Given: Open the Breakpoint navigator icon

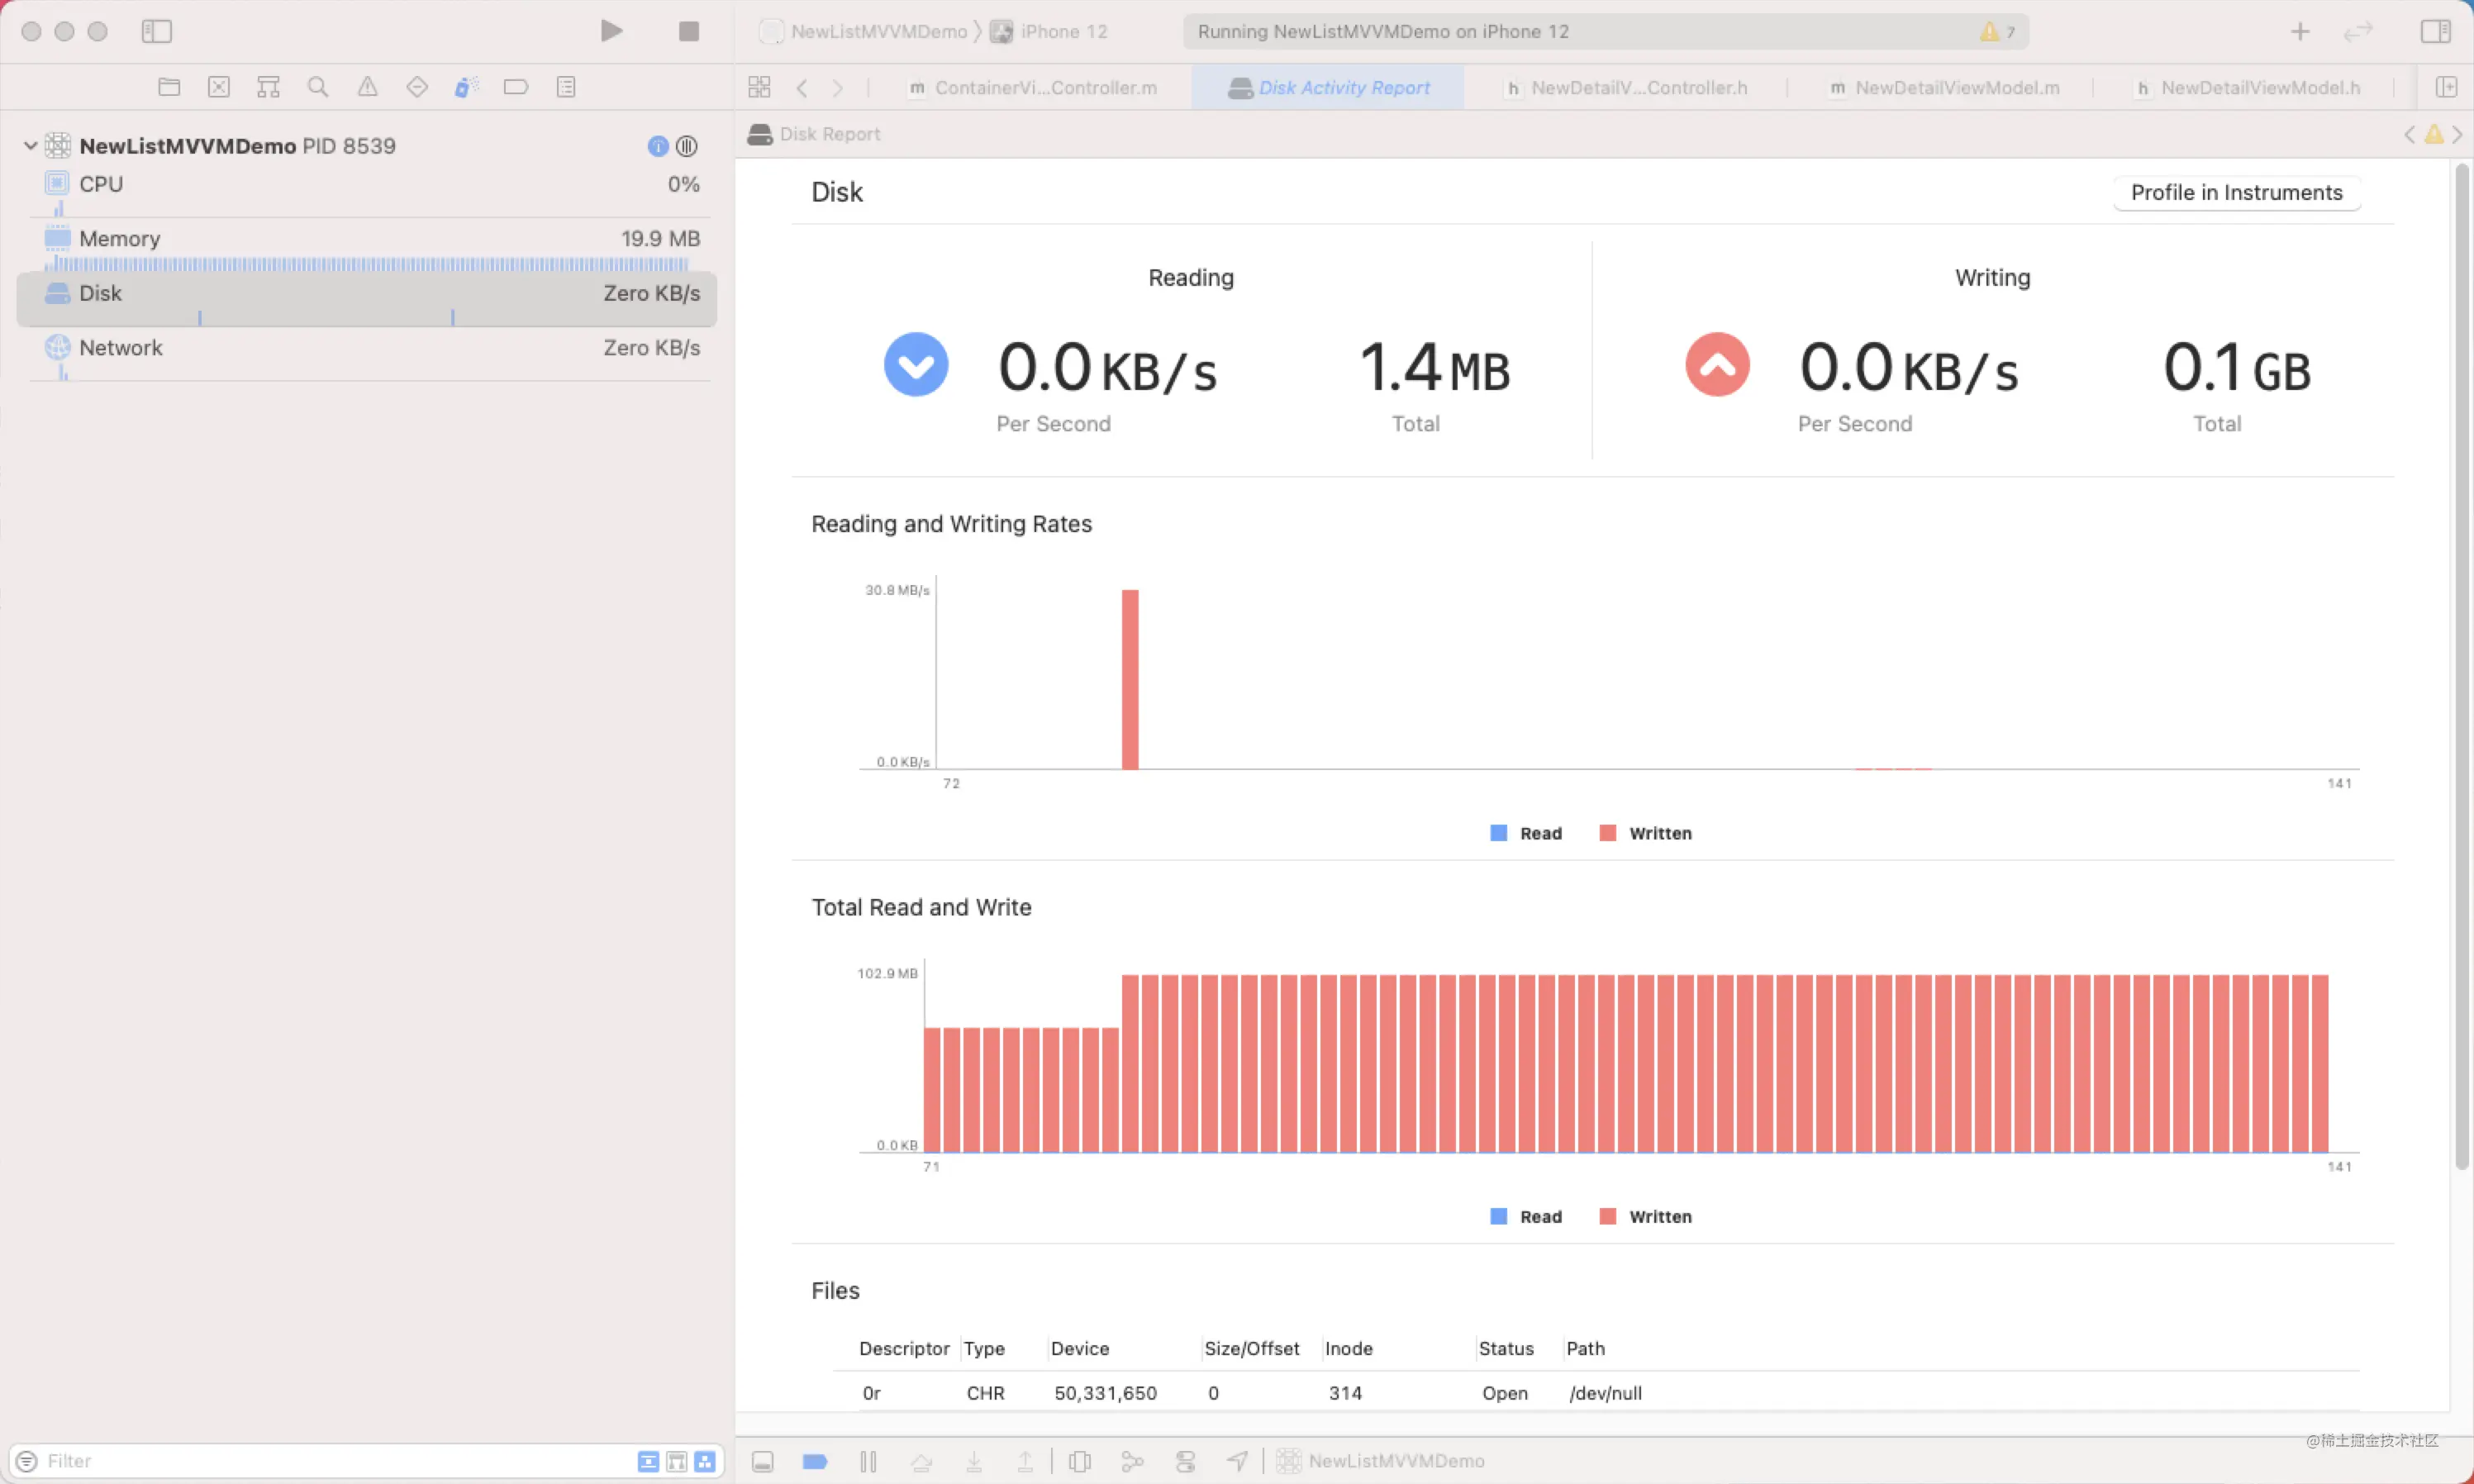Looking at the screenshot, I should coord(516,87).
